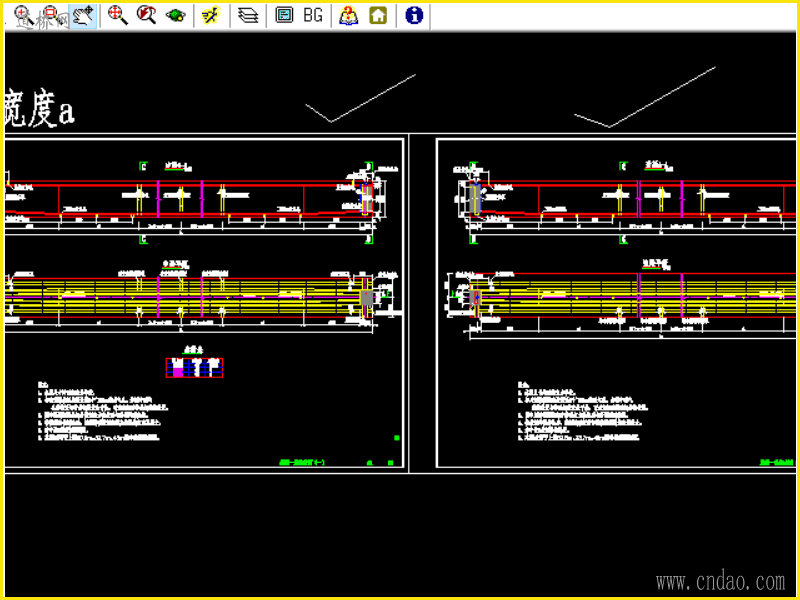Click the zoom previous magnifier icon
This screenshot has width=800, height=600.
(x=146, y=15)
